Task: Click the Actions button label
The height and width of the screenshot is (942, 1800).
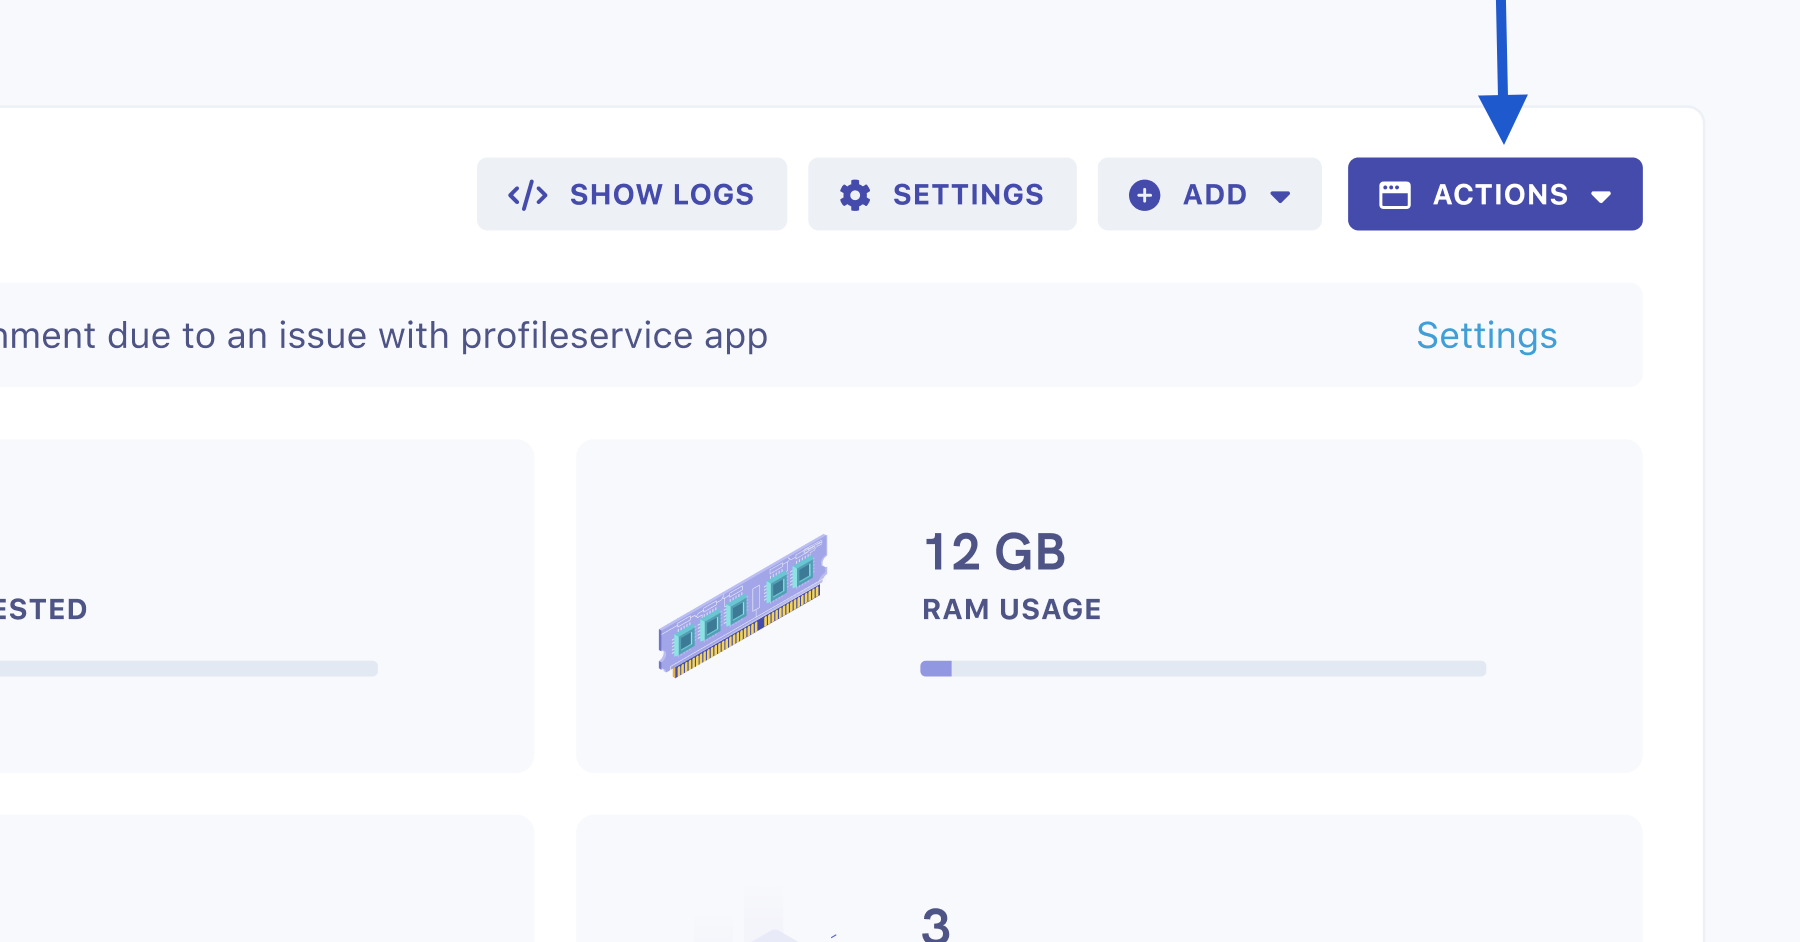Action: (1500, 194)
